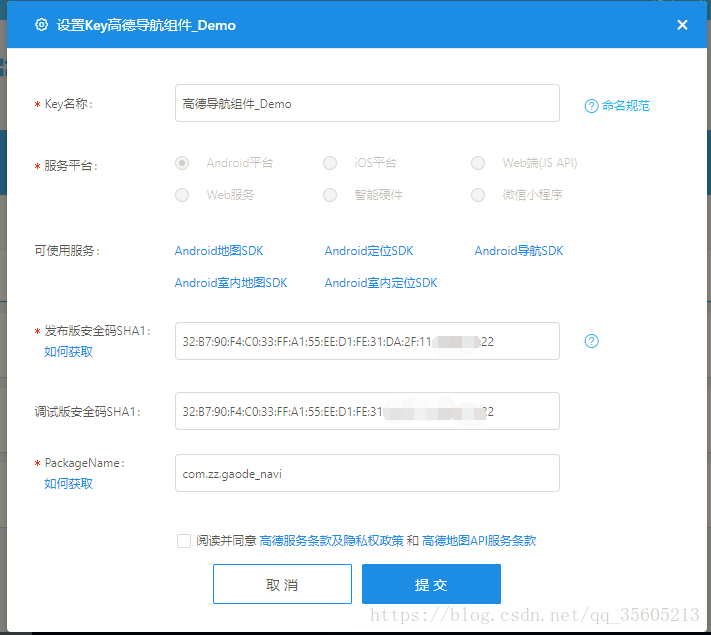Click the PackageName input field
Image resolution: width=711 pixels, height=635 pixels.
(x=367, y=473)
